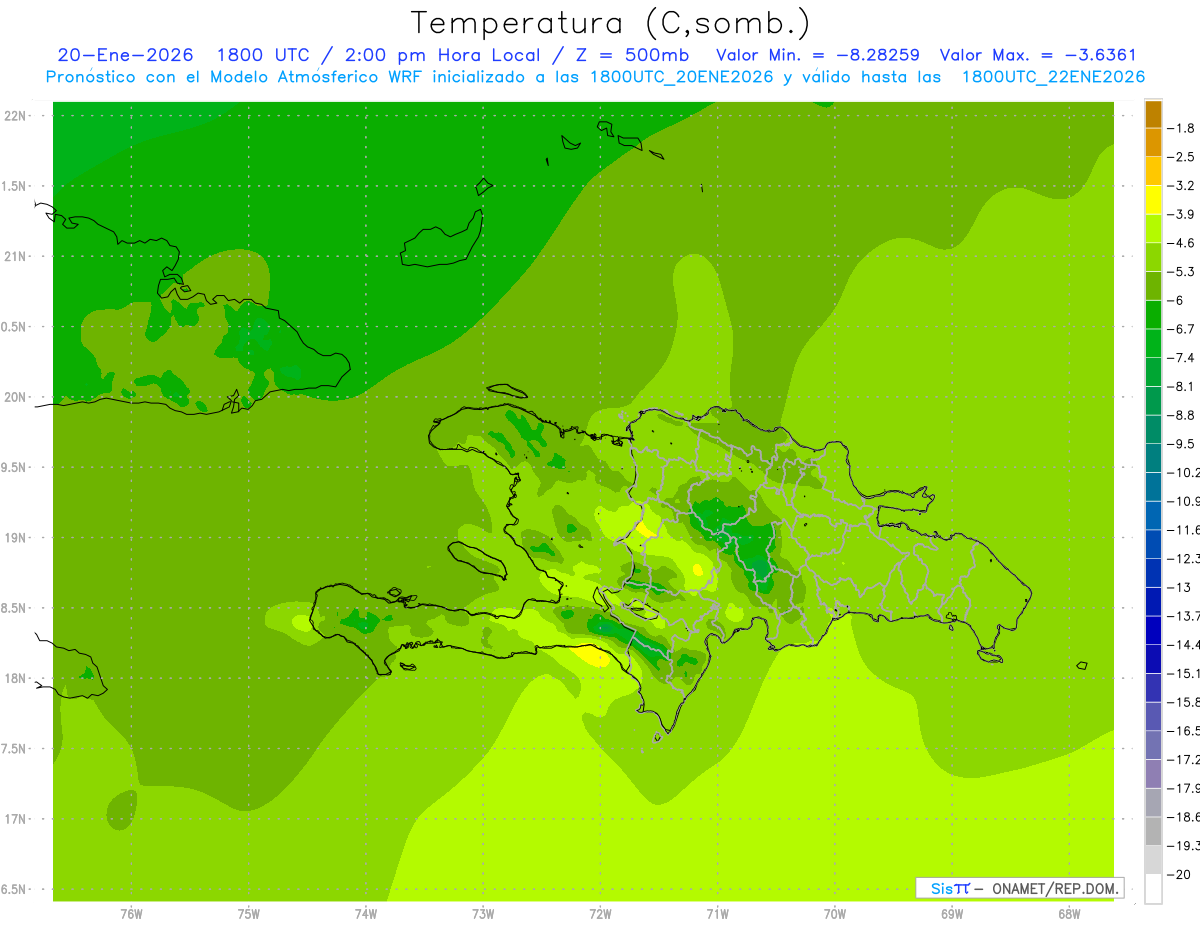Click the '-7.4' legend value
Viewport: 1200px width, 927px height.
tap(1181, 357)
